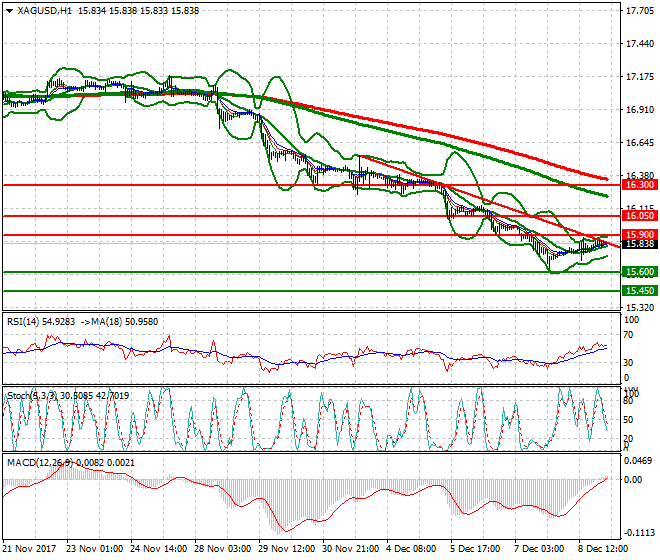The height and width of the screenshot is (560, 660).
Task: Select the XAGUSD,H1 chart title text
Action: [x=45, y=11]
